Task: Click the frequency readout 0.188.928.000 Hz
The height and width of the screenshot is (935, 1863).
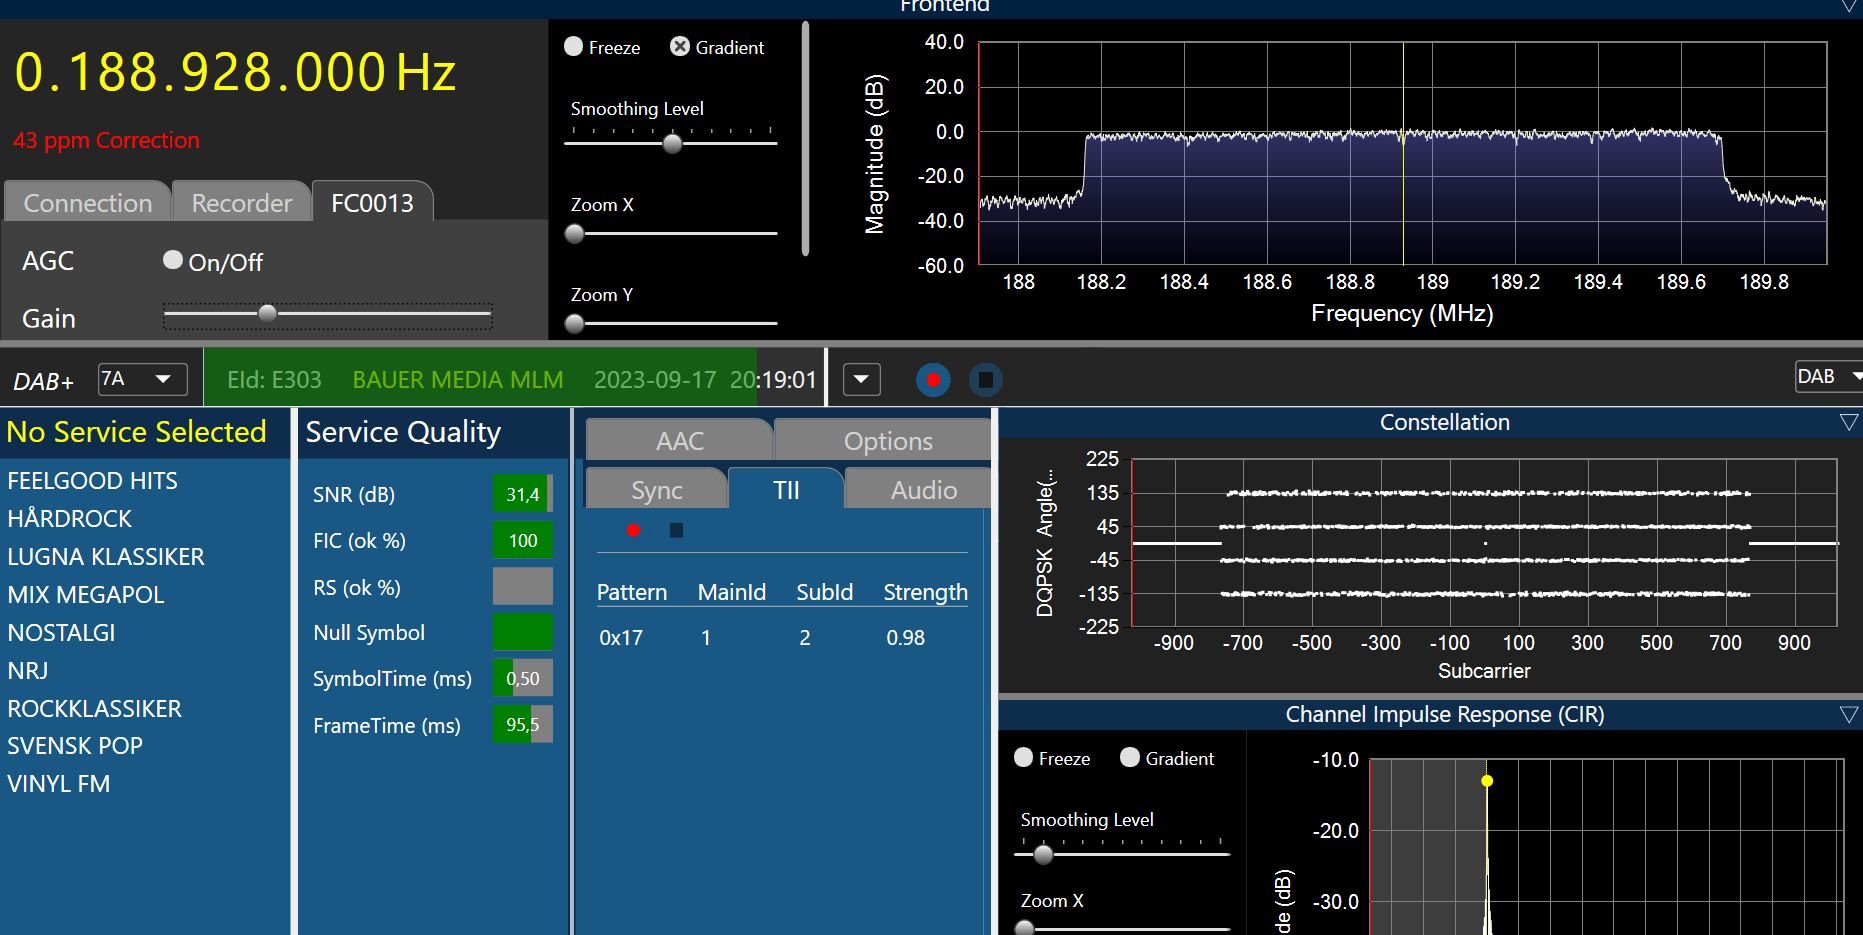Action: (235, 73)
